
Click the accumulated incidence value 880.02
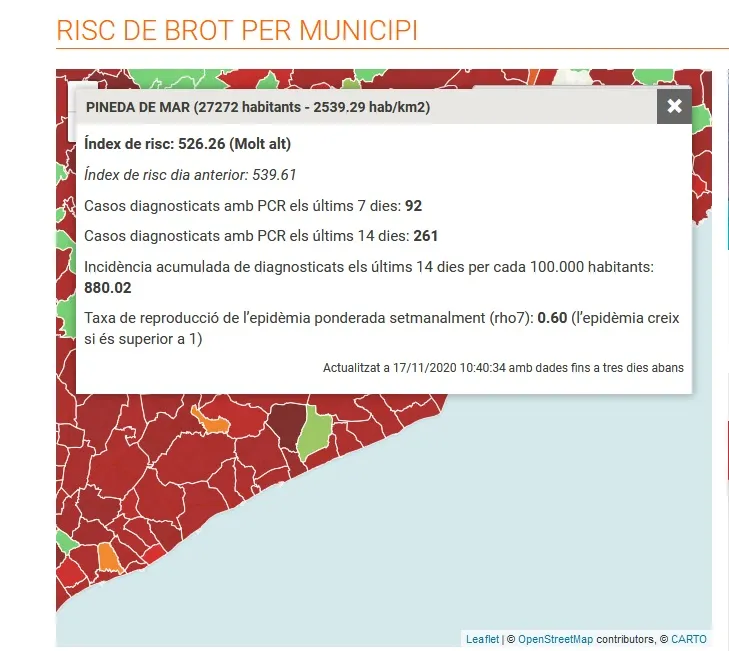point(108,288)
